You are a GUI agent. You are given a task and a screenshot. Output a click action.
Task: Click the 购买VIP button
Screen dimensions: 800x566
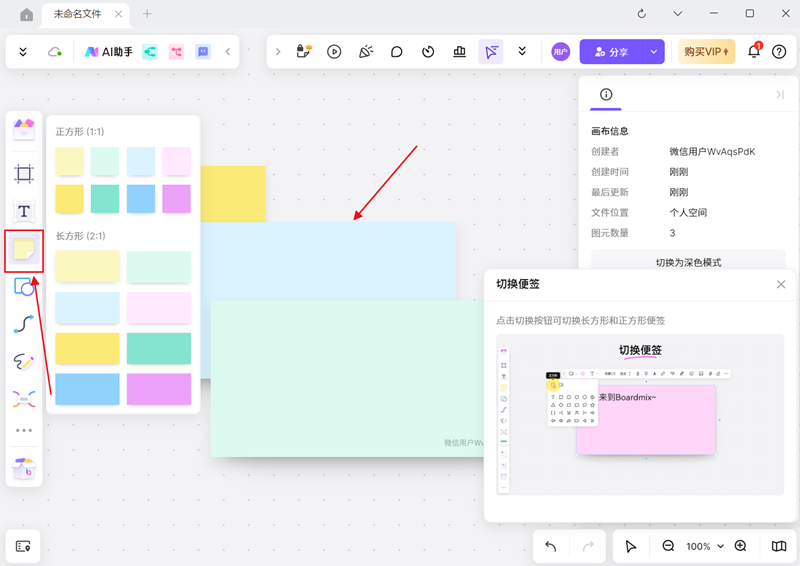[707, 52]
